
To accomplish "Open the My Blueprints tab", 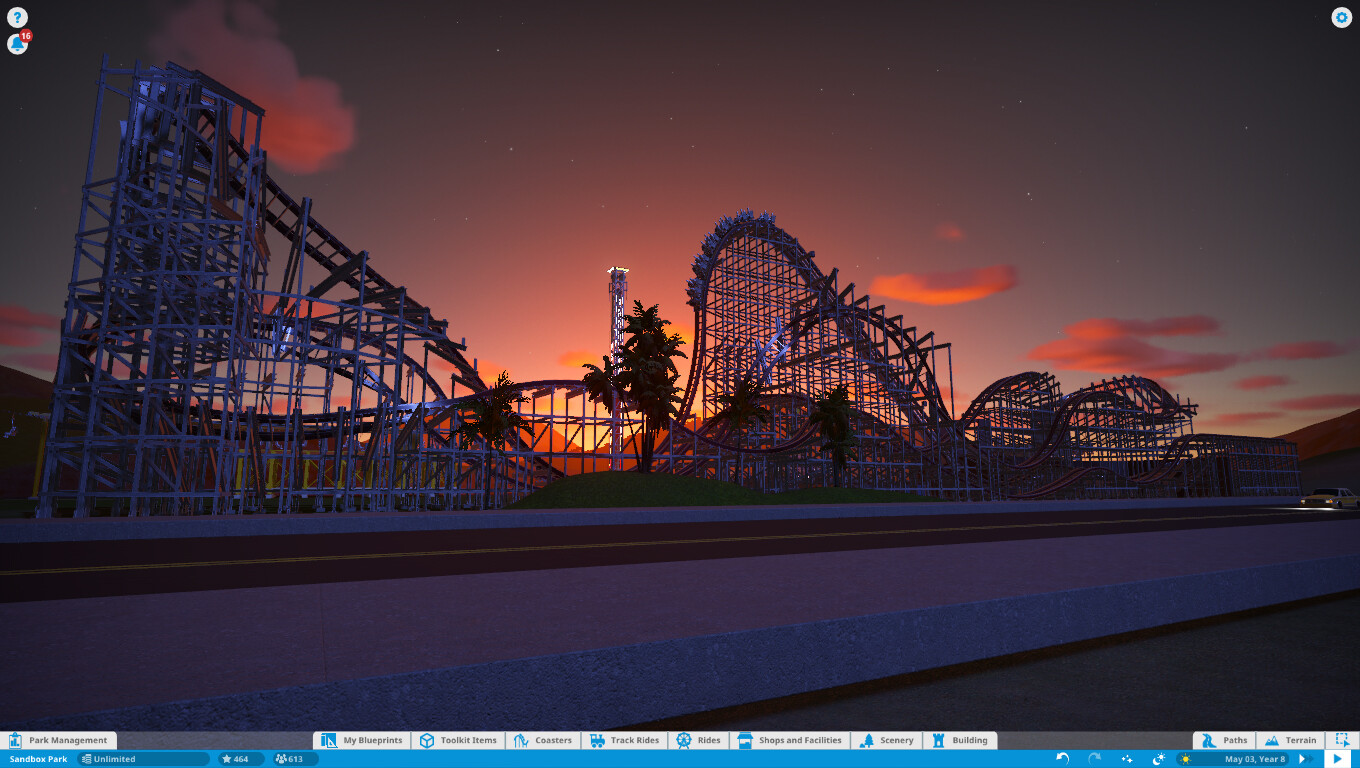I will [362, 740].
